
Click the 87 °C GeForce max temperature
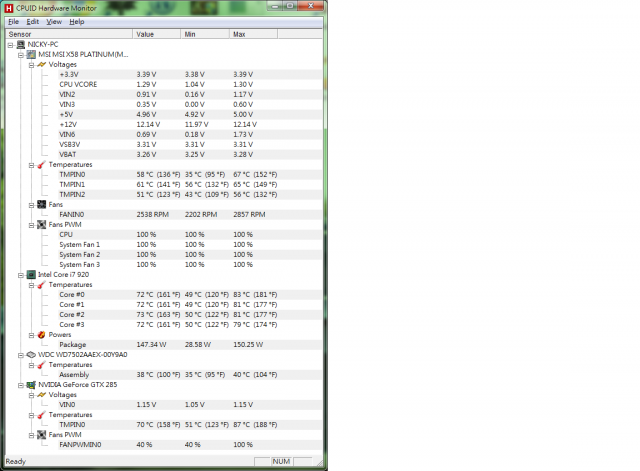pos(255,424)
